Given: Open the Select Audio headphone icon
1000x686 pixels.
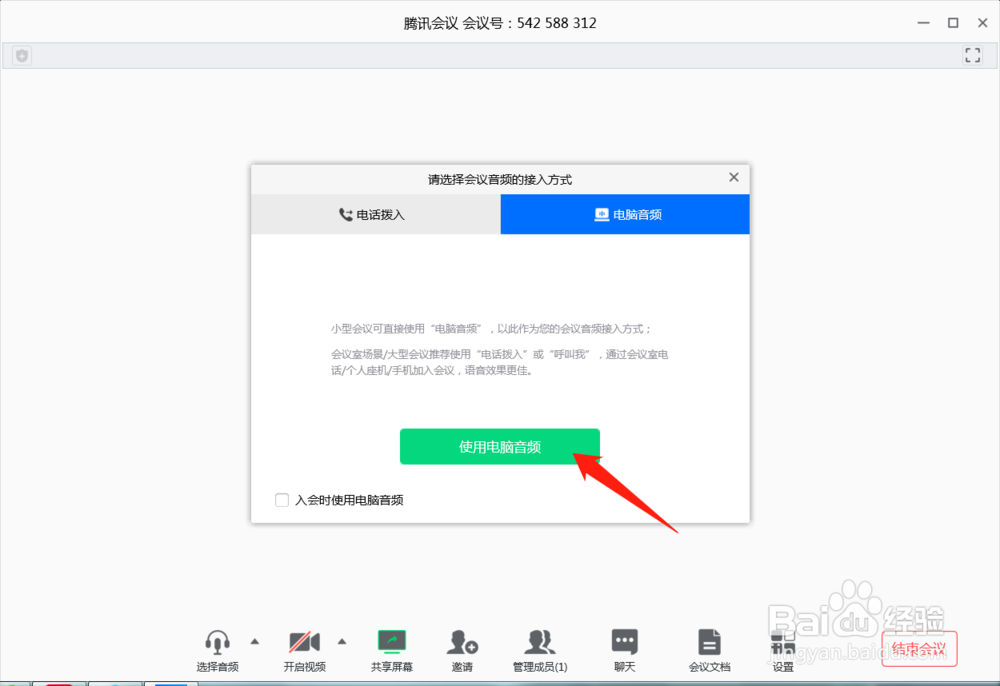Looking at the screenshot, I should tap(217, 643).
